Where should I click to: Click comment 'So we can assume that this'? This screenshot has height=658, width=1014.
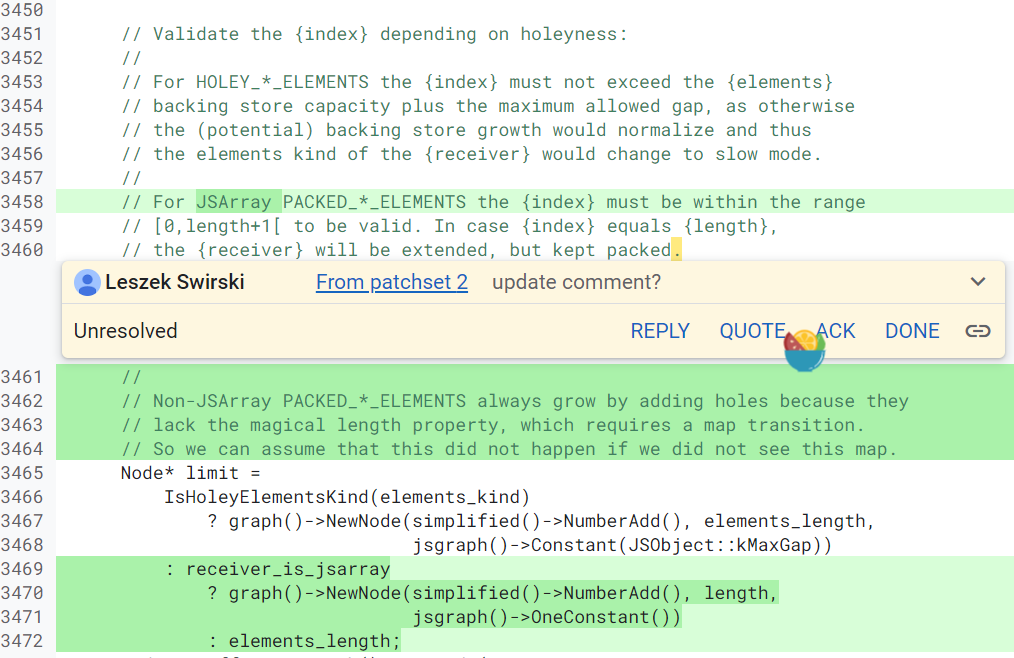click(x=509, y=448)
